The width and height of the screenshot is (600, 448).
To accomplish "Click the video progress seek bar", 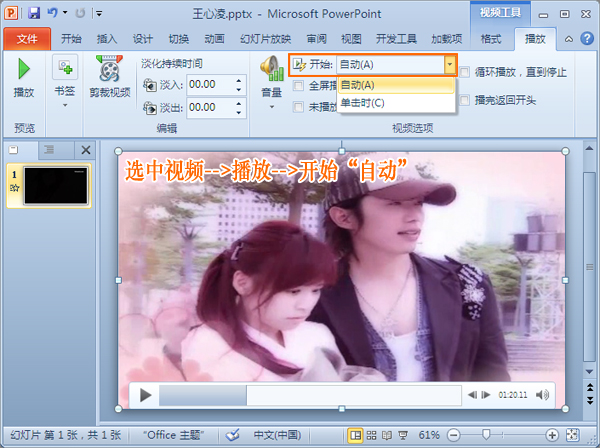I will click(310, 395).
